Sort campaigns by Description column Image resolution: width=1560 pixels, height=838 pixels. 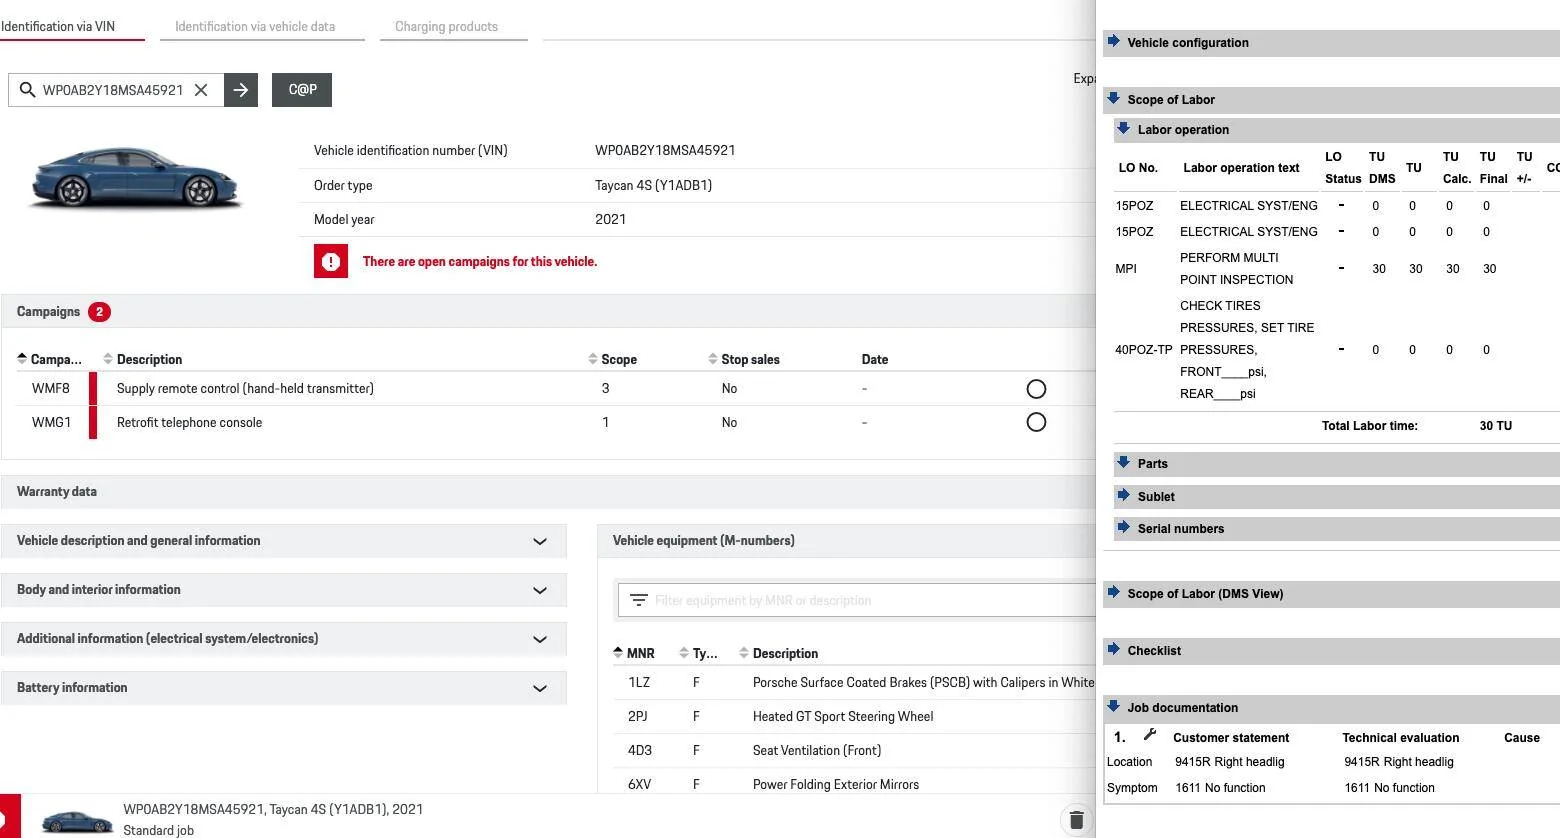142,359
